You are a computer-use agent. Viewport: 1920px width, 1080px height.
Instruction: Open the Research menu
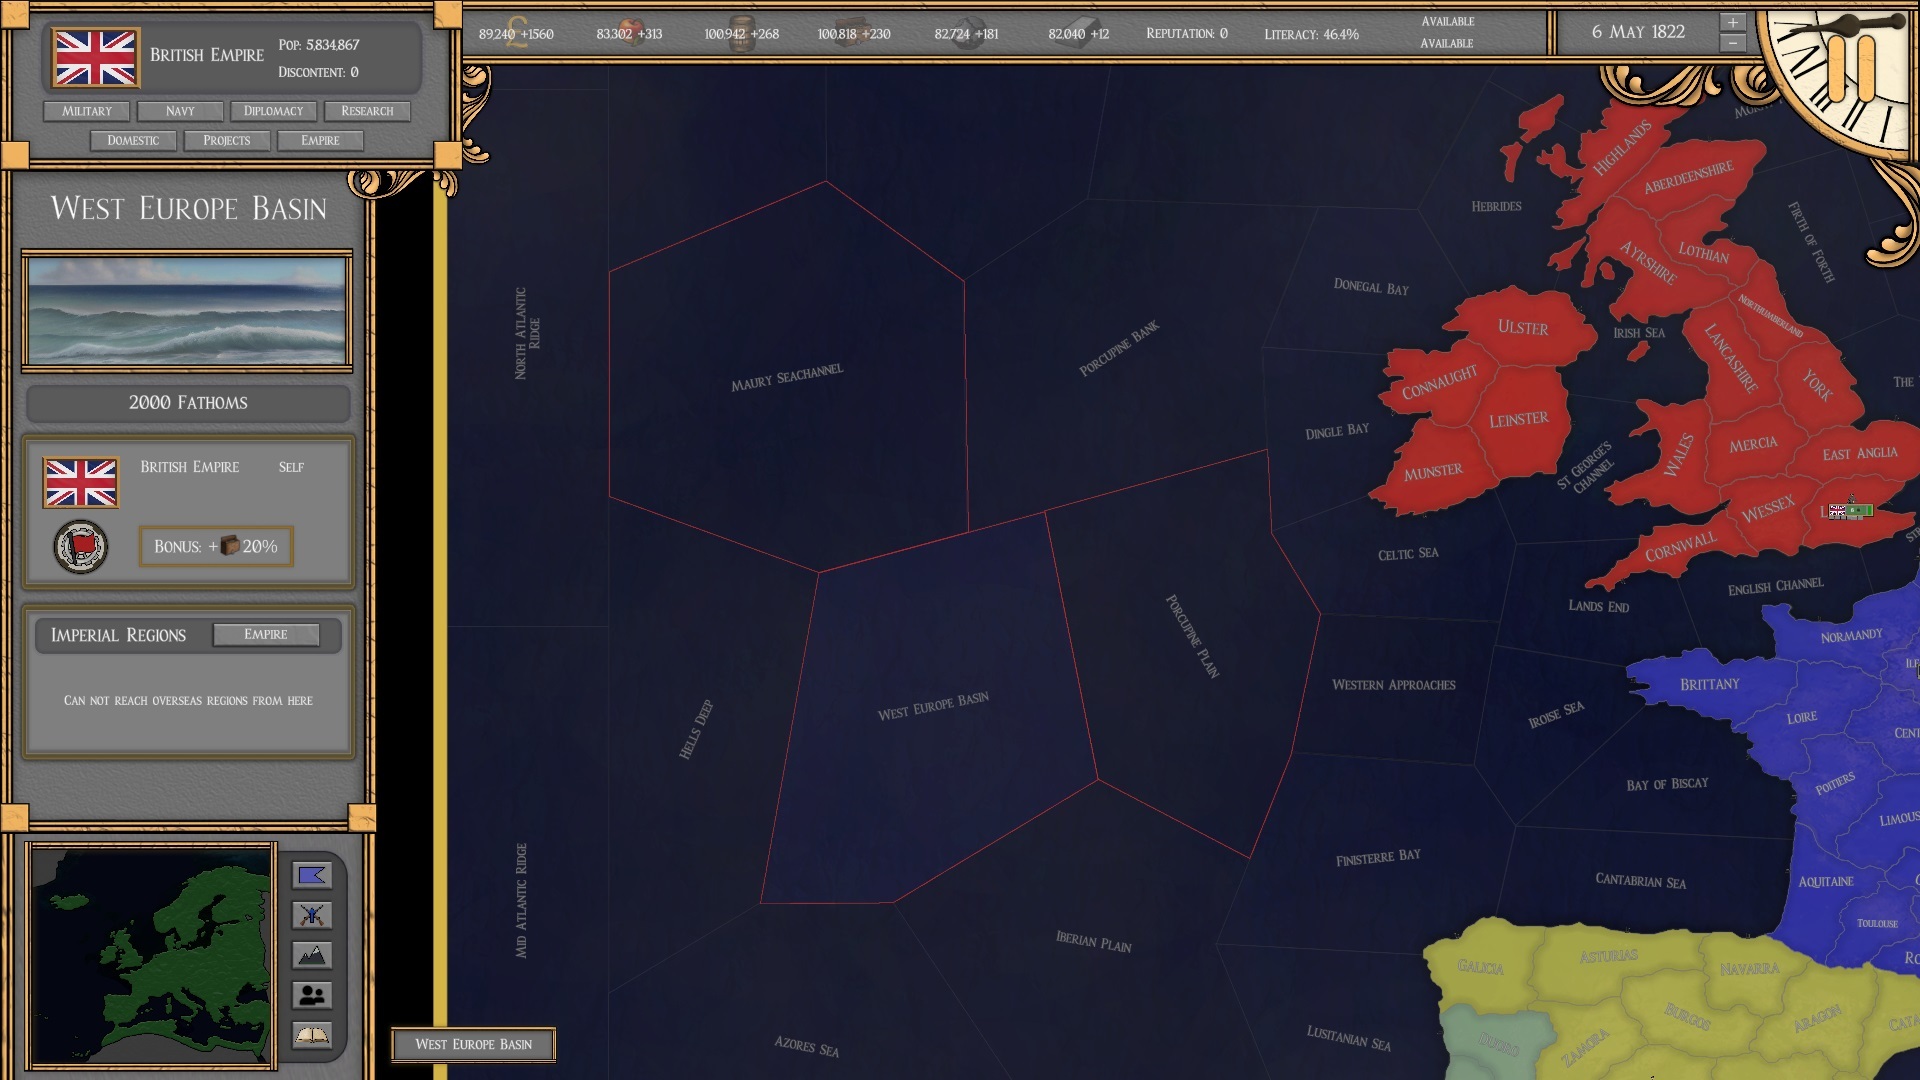click(367, 111)
